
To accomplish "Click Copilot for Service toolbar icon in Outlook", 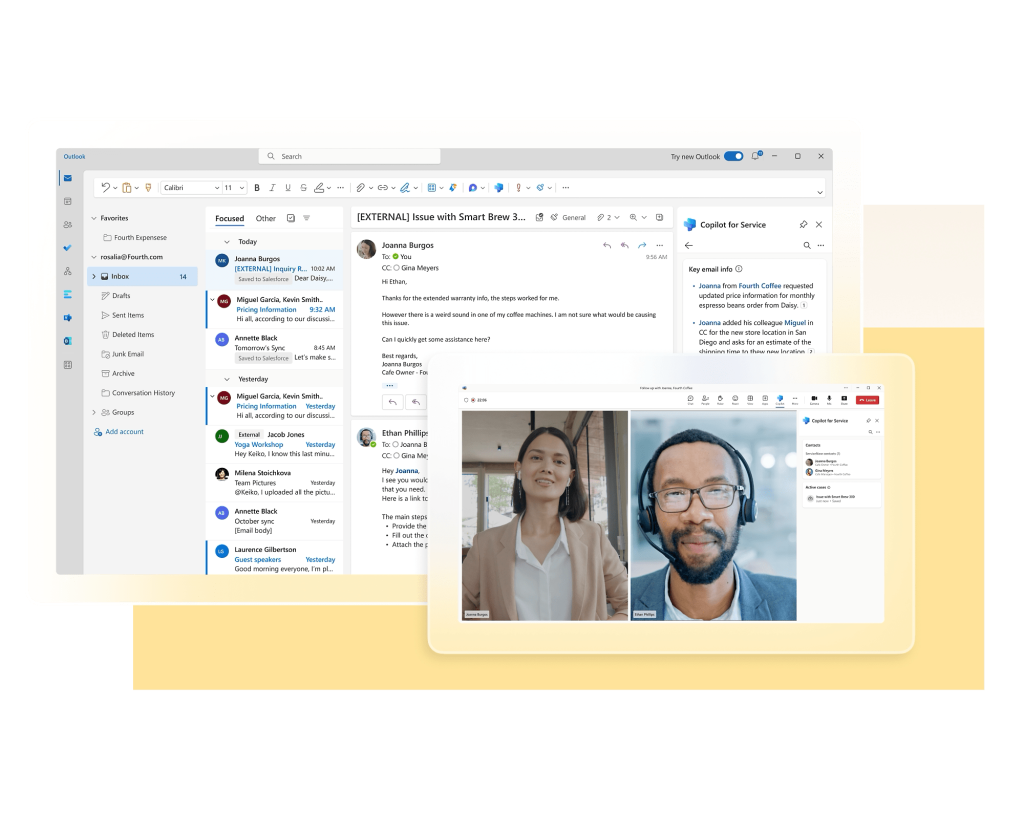I will 499,187.
